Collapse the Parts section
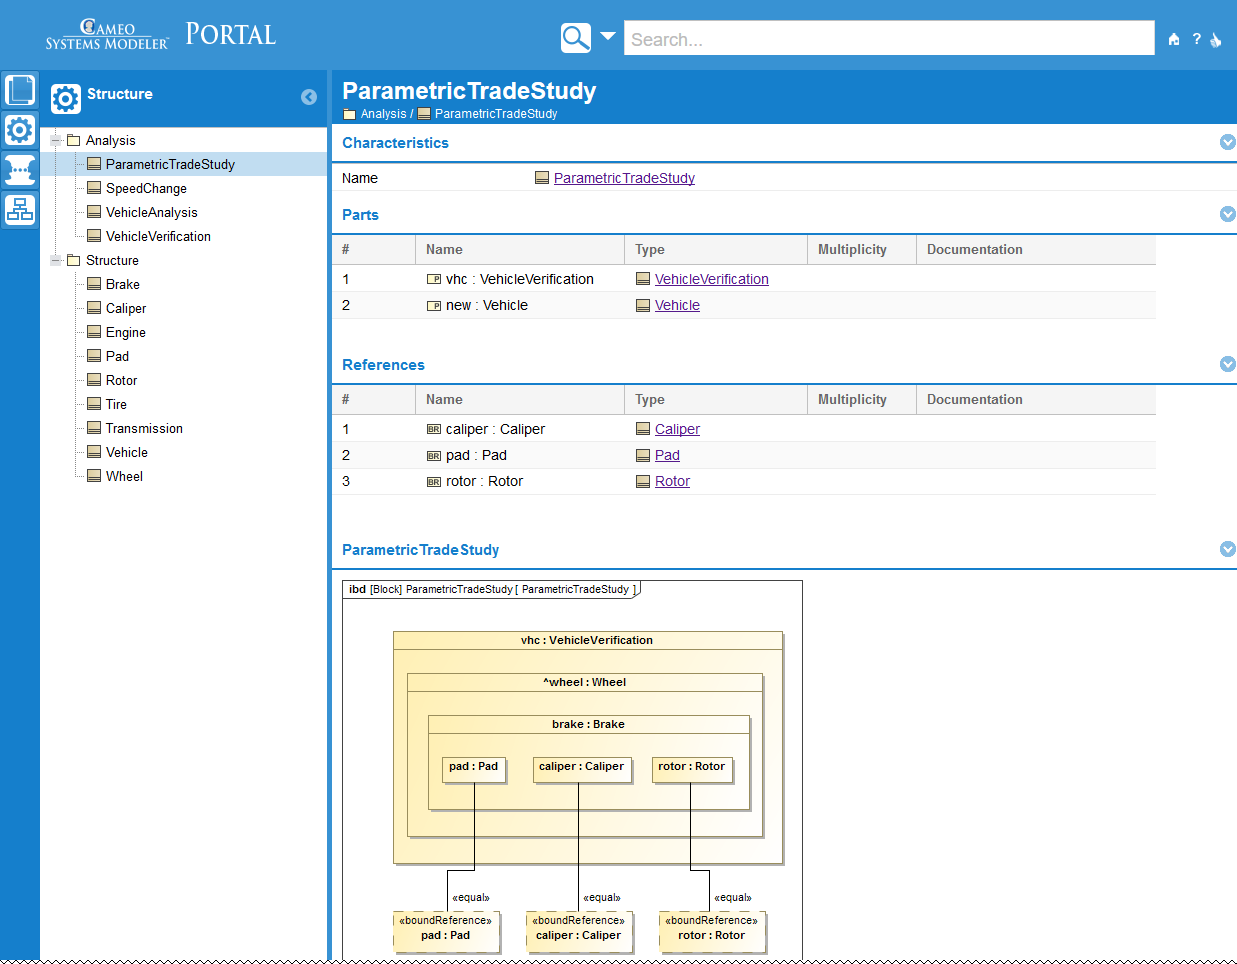This screenshot has width=1237, height=964. 1227,215
